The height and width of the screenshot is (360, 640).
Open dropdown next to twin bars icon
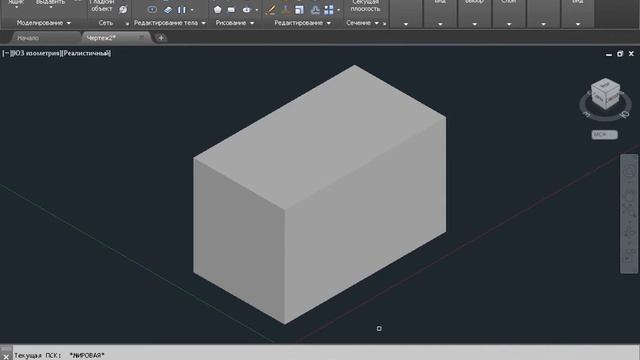point(192,10)
